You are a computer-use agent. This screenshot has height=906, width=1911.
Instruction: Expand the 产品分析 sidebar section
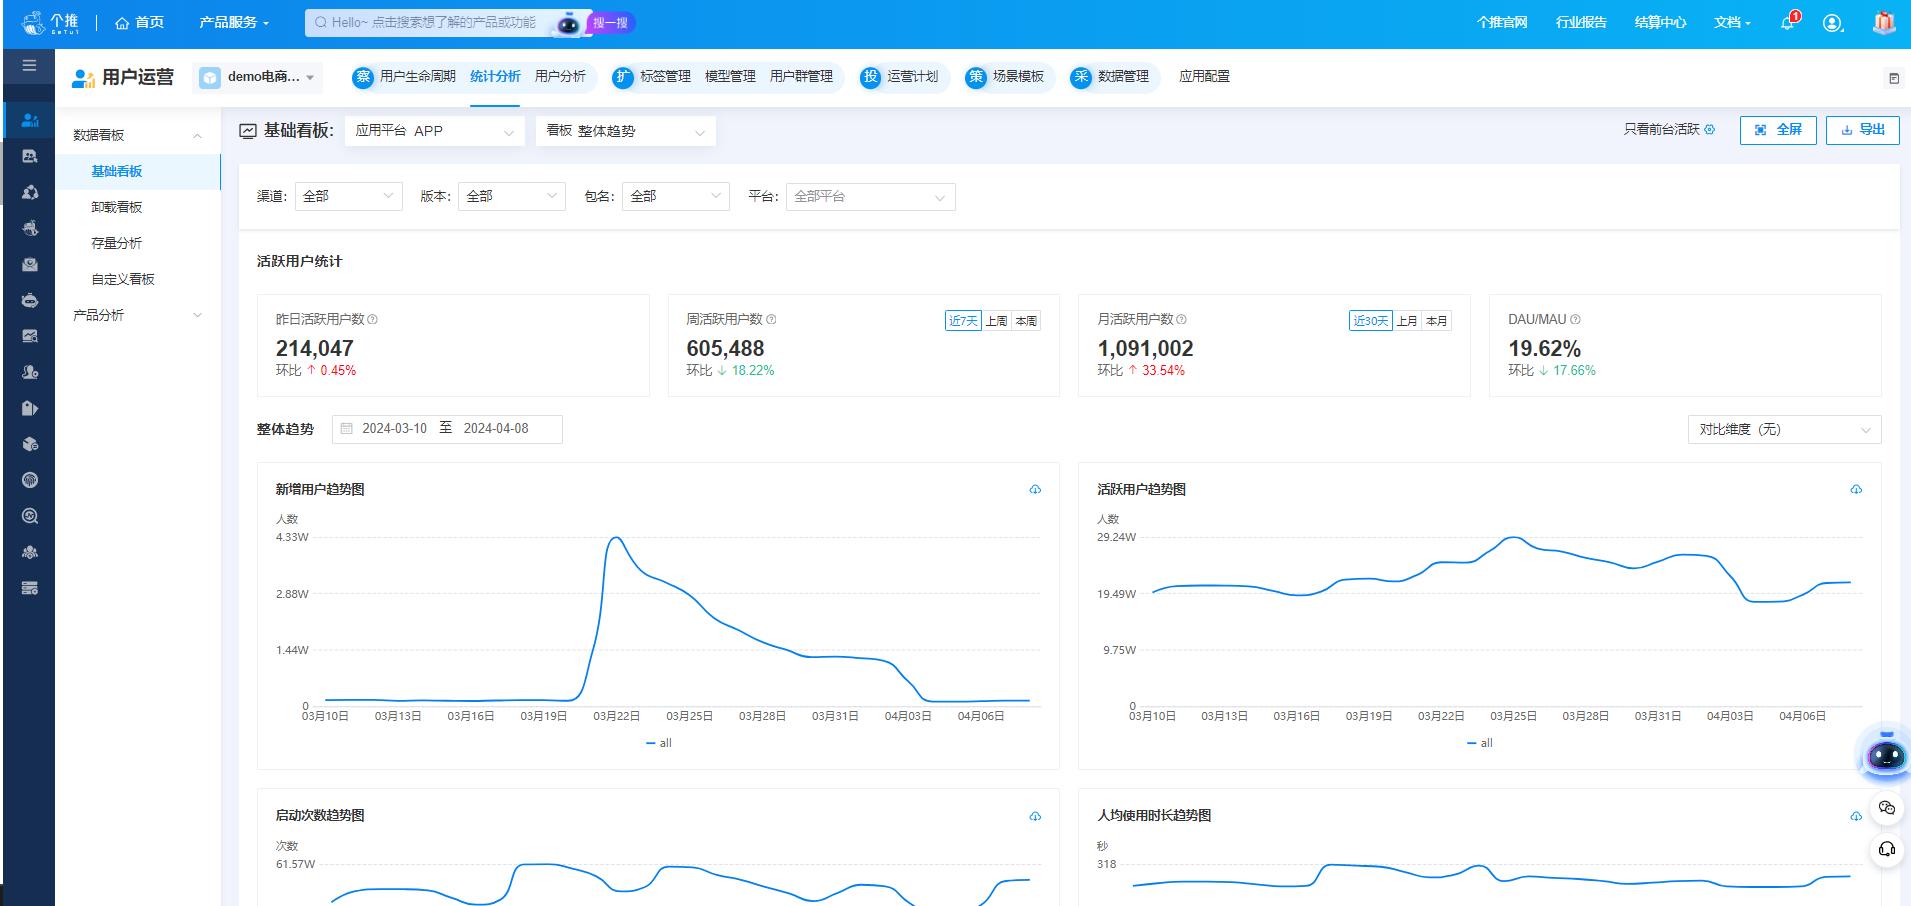pos(137,315)
